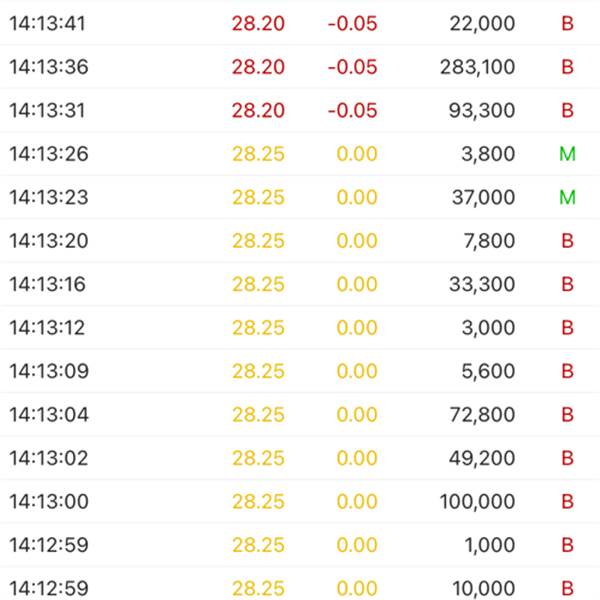Click the B marker for the 22,000 trade

[x=567, y=23]
